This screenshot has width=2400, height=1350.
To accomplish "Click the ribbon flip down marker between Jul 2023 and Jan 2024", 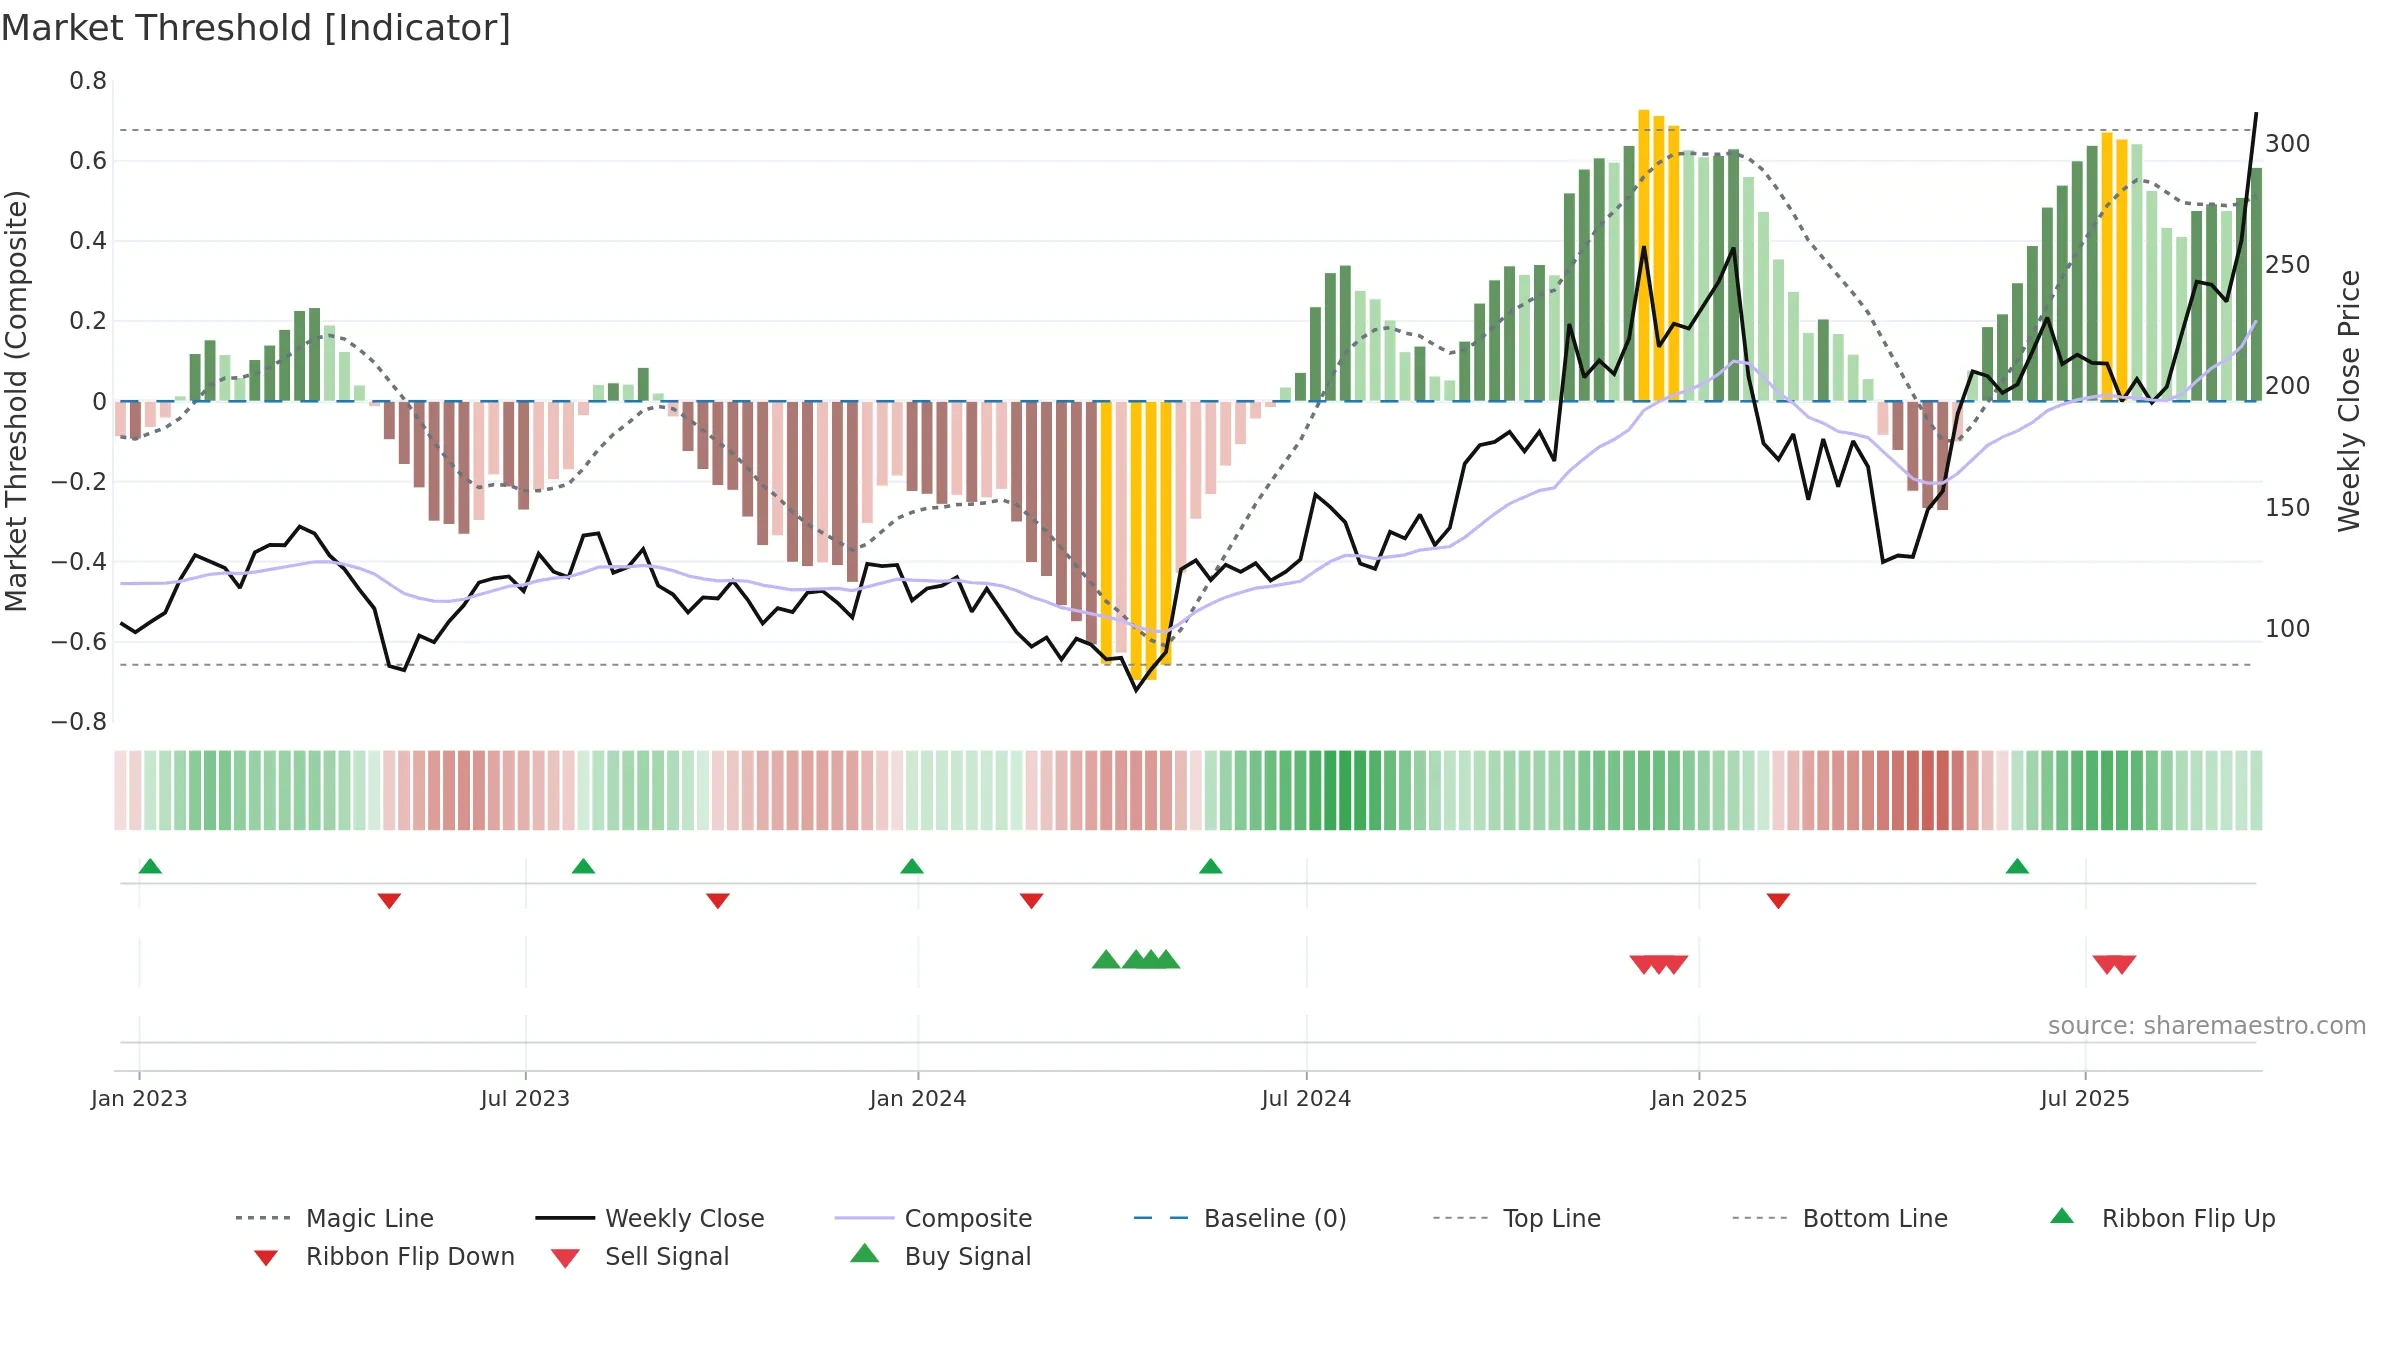I will [x=718, y=901].
